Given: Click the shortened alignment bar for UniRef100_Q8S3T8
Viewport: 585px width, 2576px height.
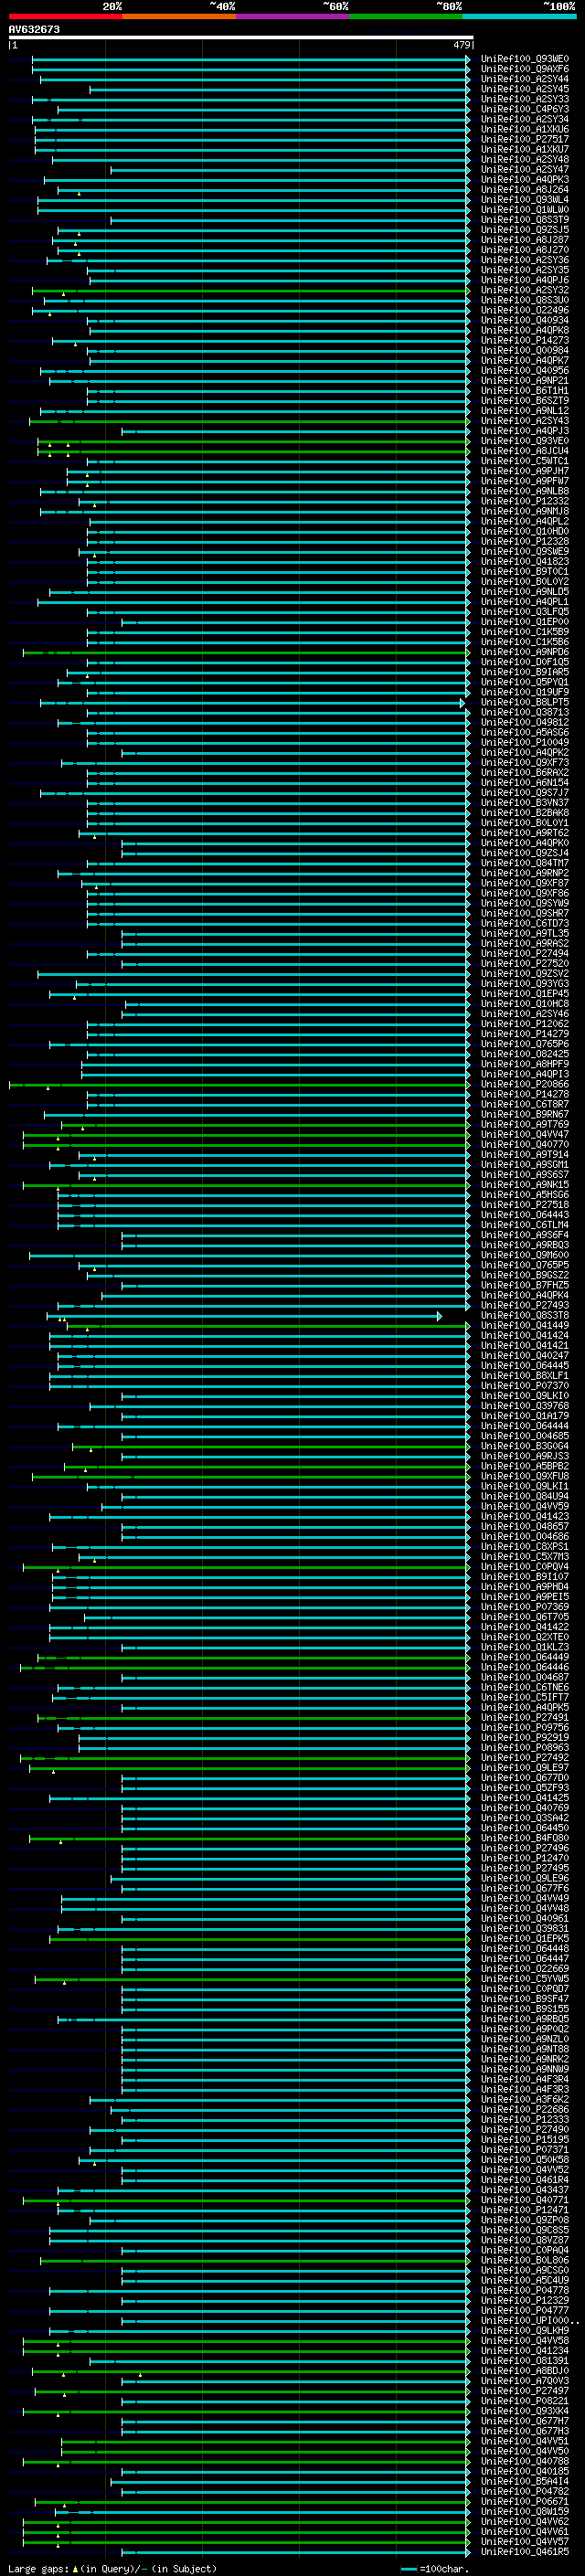Looking at the screenshot, I should tap(244, 1317).
